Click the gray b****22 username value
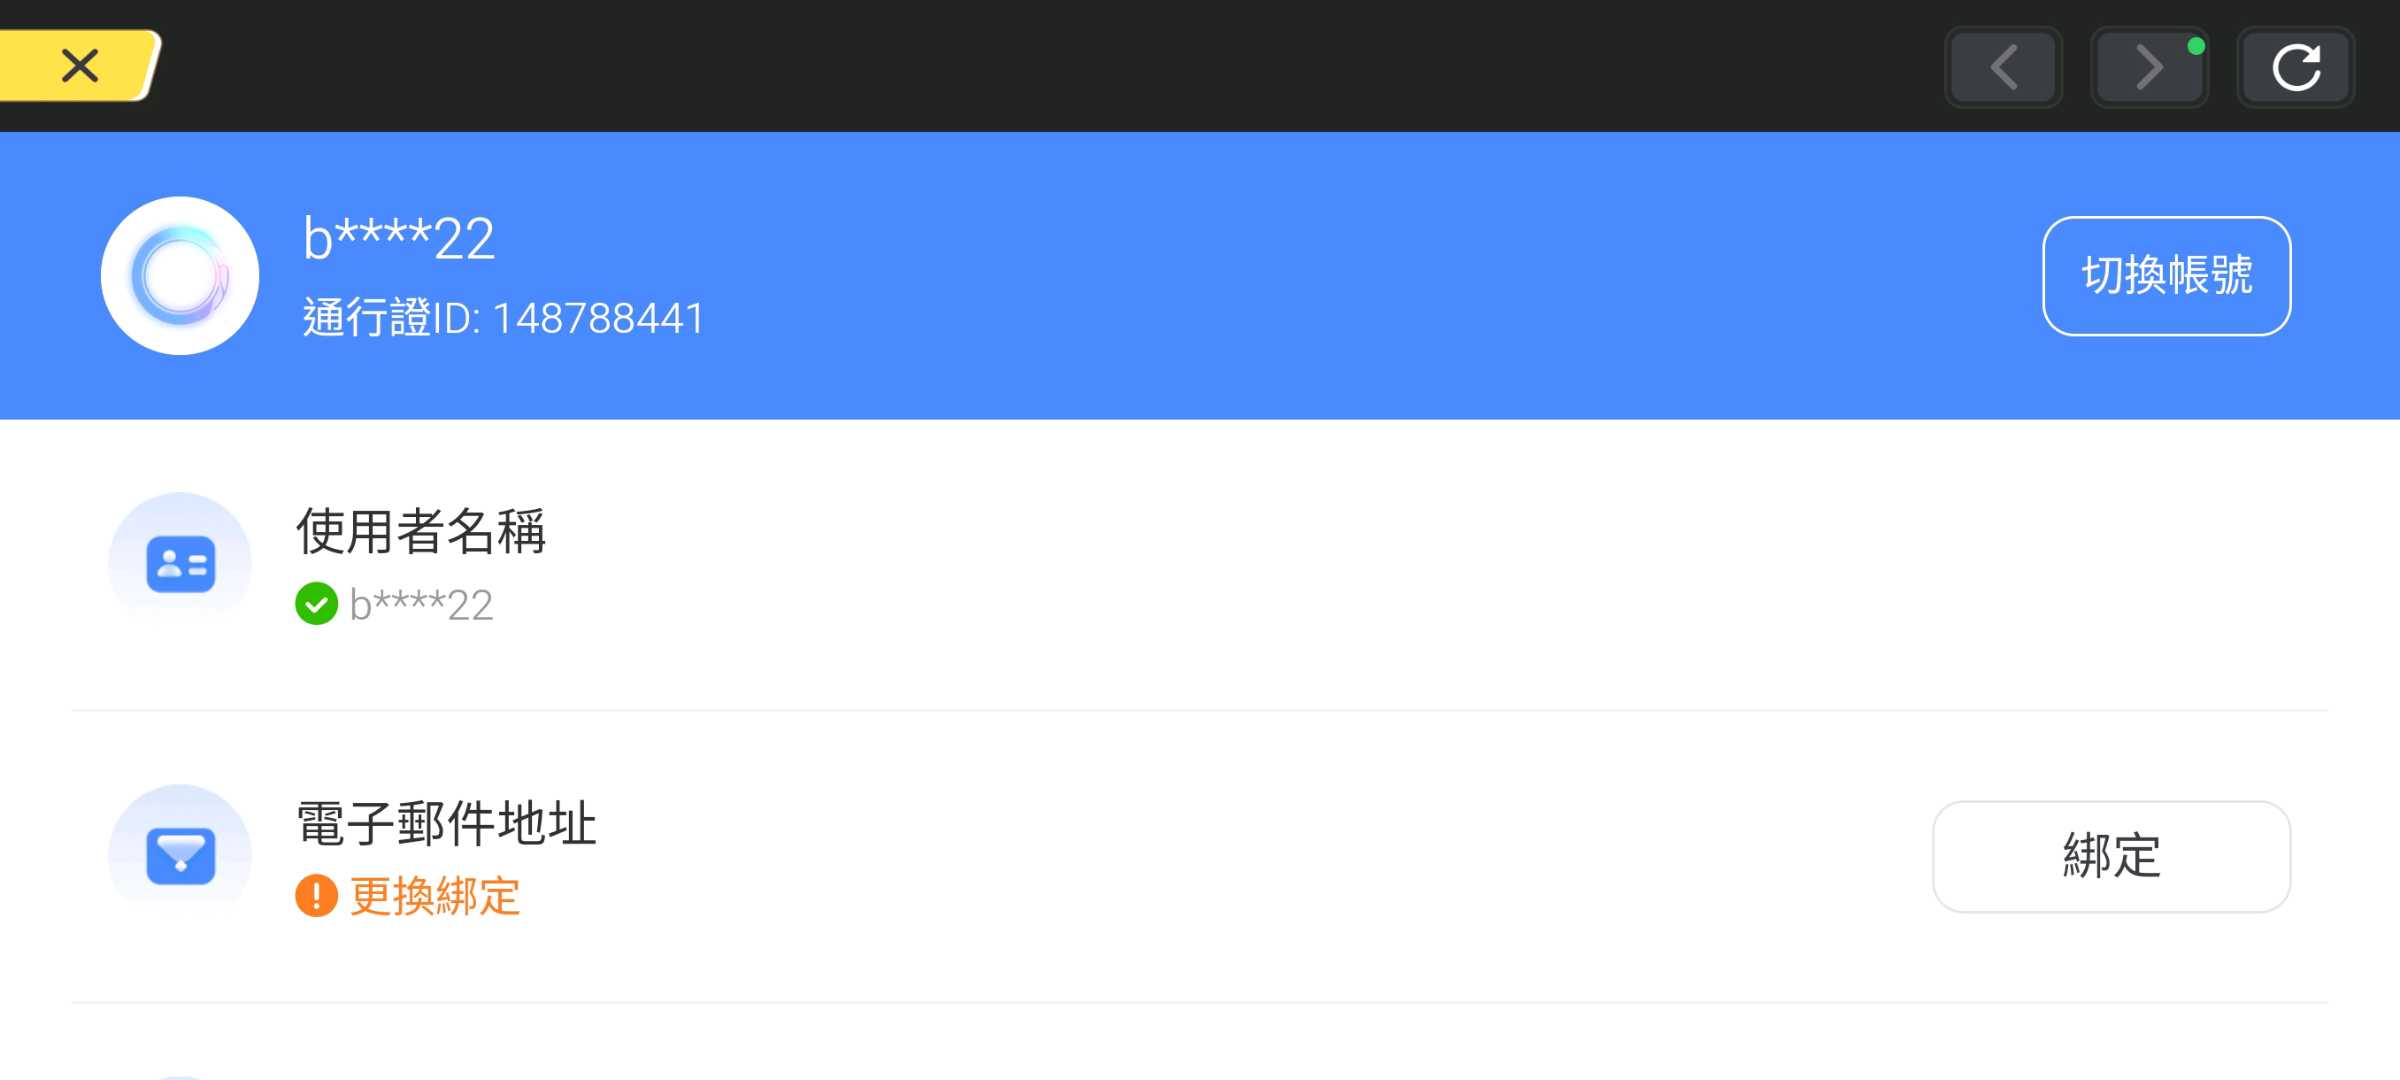The image size is (2400, 1080). point(421,605)
